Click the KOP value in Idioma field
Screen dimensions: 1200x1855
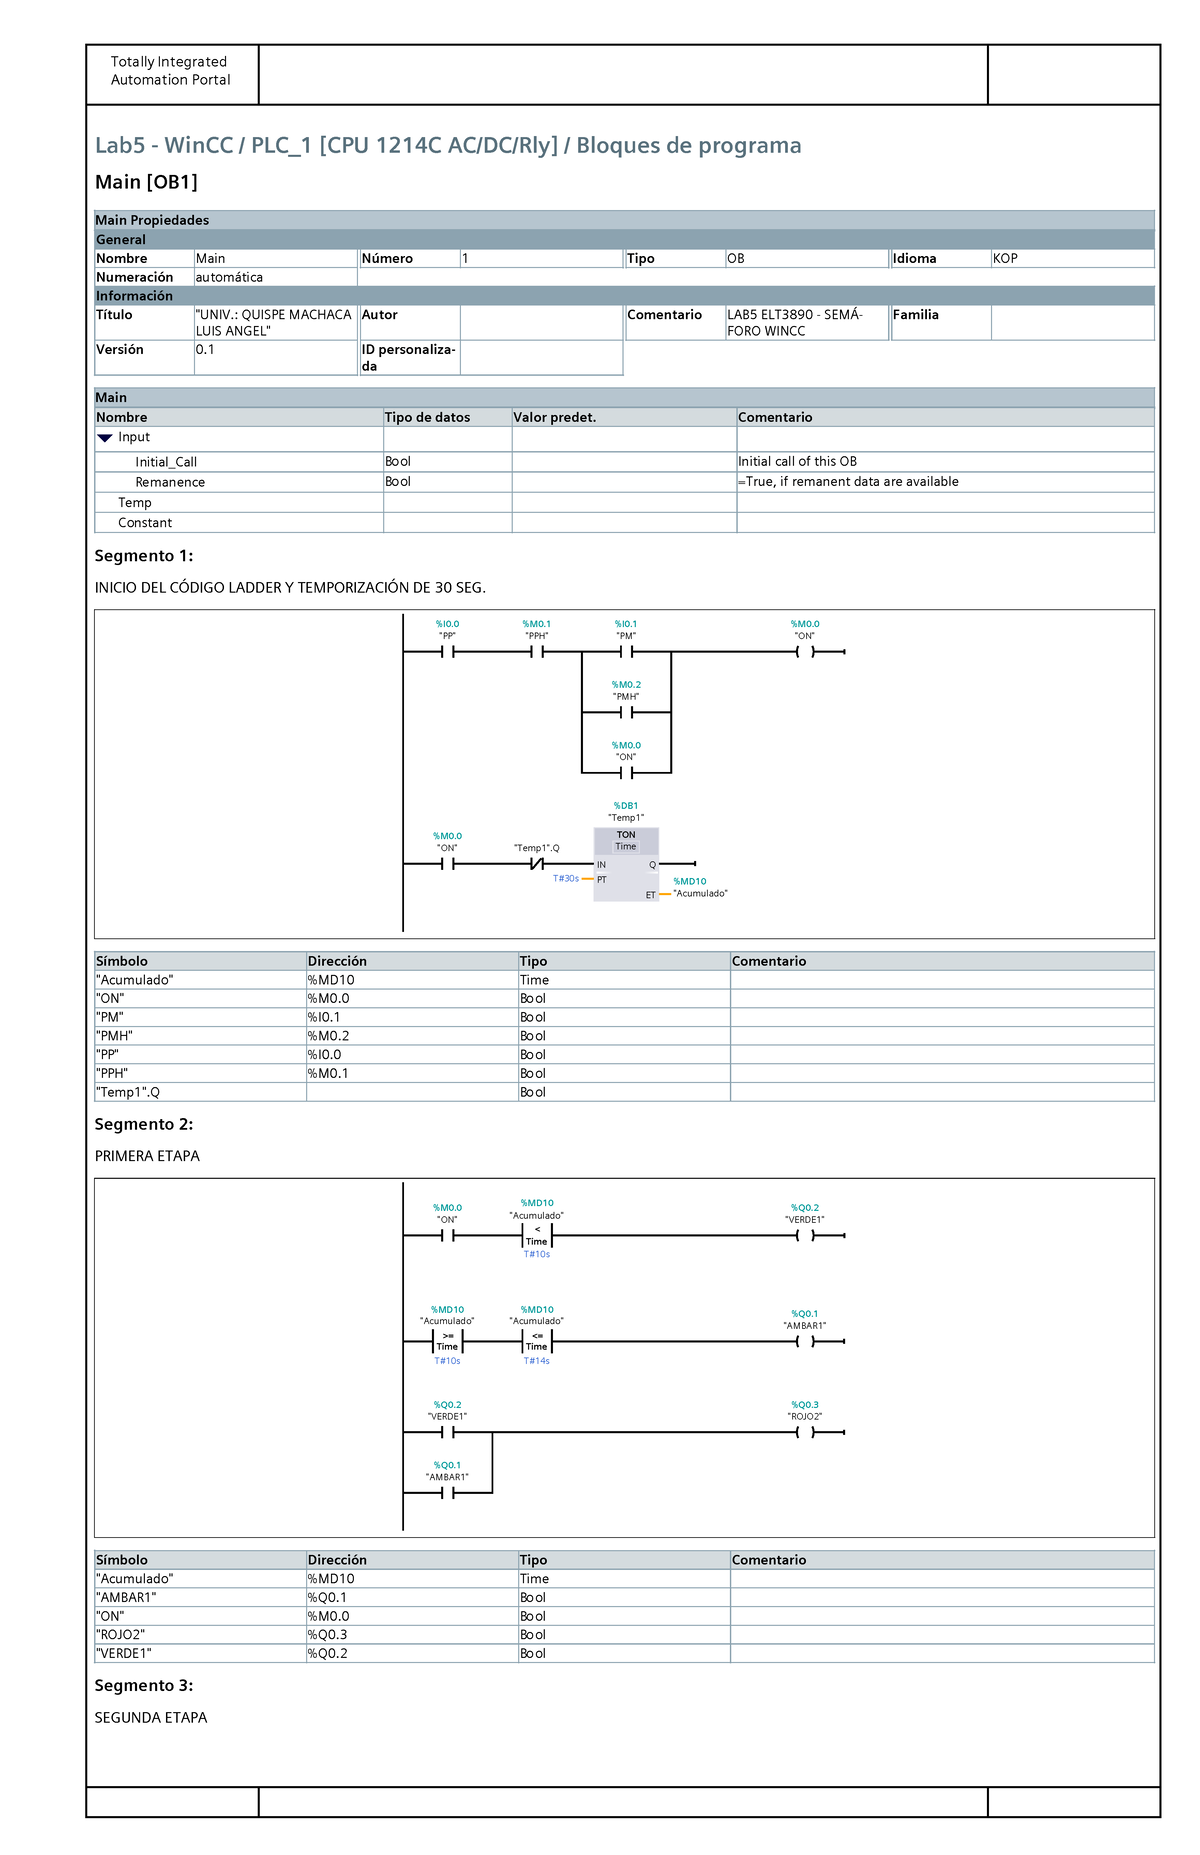coord(1005,258)
